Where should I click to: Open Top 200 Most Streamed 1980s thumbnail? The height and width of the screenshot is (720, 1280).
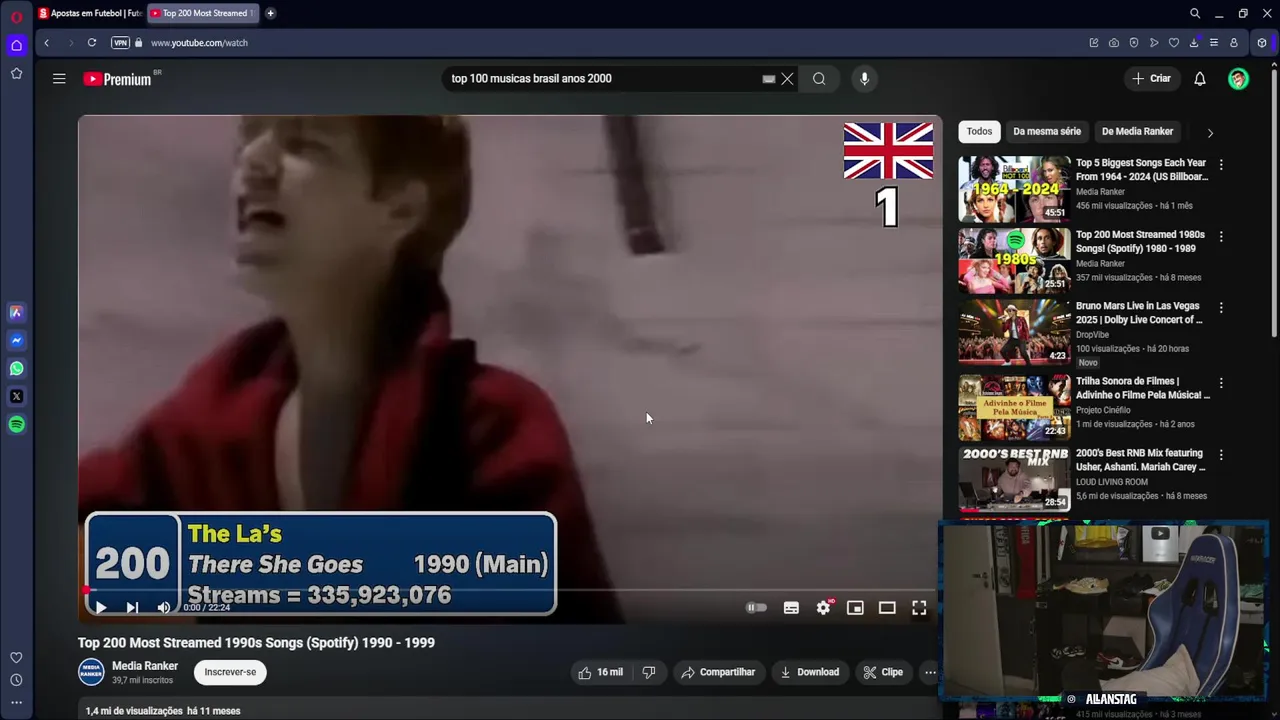[x=1014, y=259]
